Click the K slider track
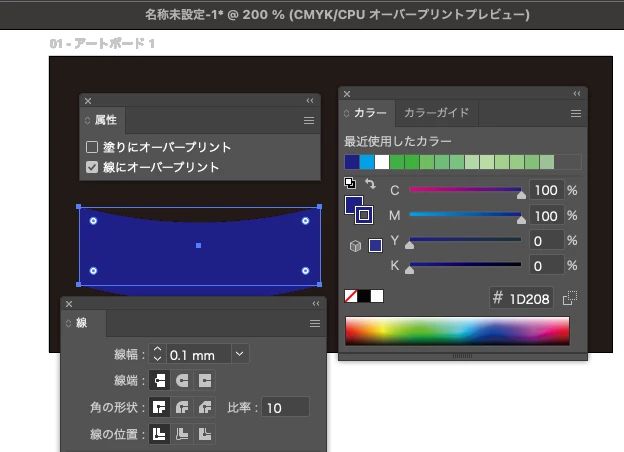The image size is (624, 452). click(x=465, y=265)
